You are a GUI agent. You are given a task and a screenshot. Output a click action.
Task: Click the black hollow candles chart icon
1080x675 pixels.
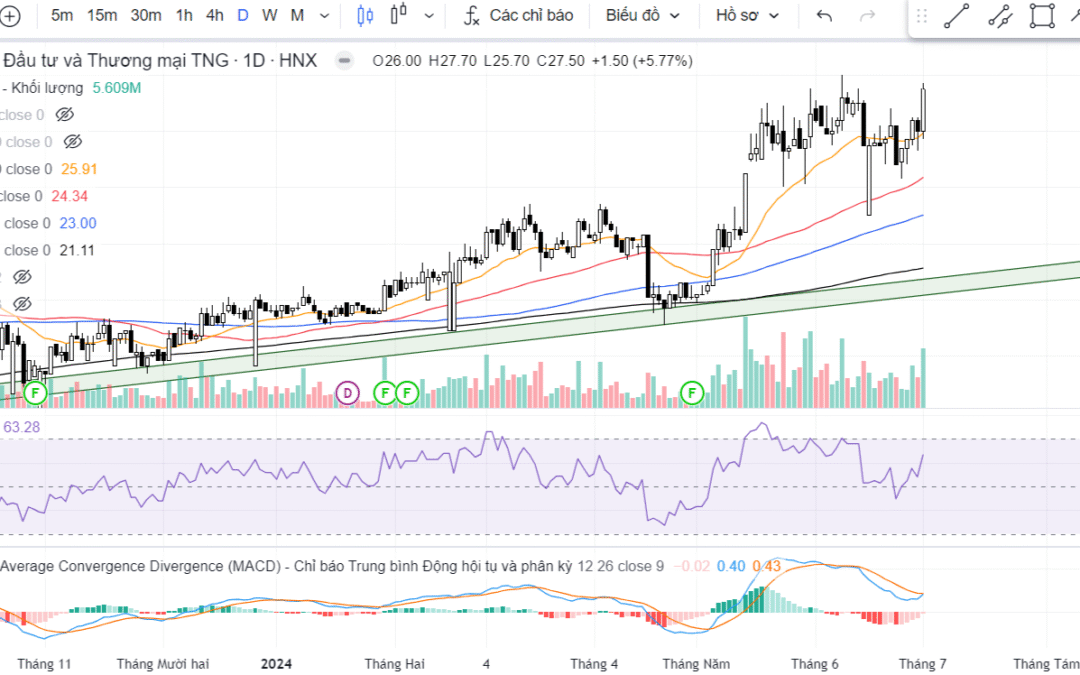coord(399,15)
